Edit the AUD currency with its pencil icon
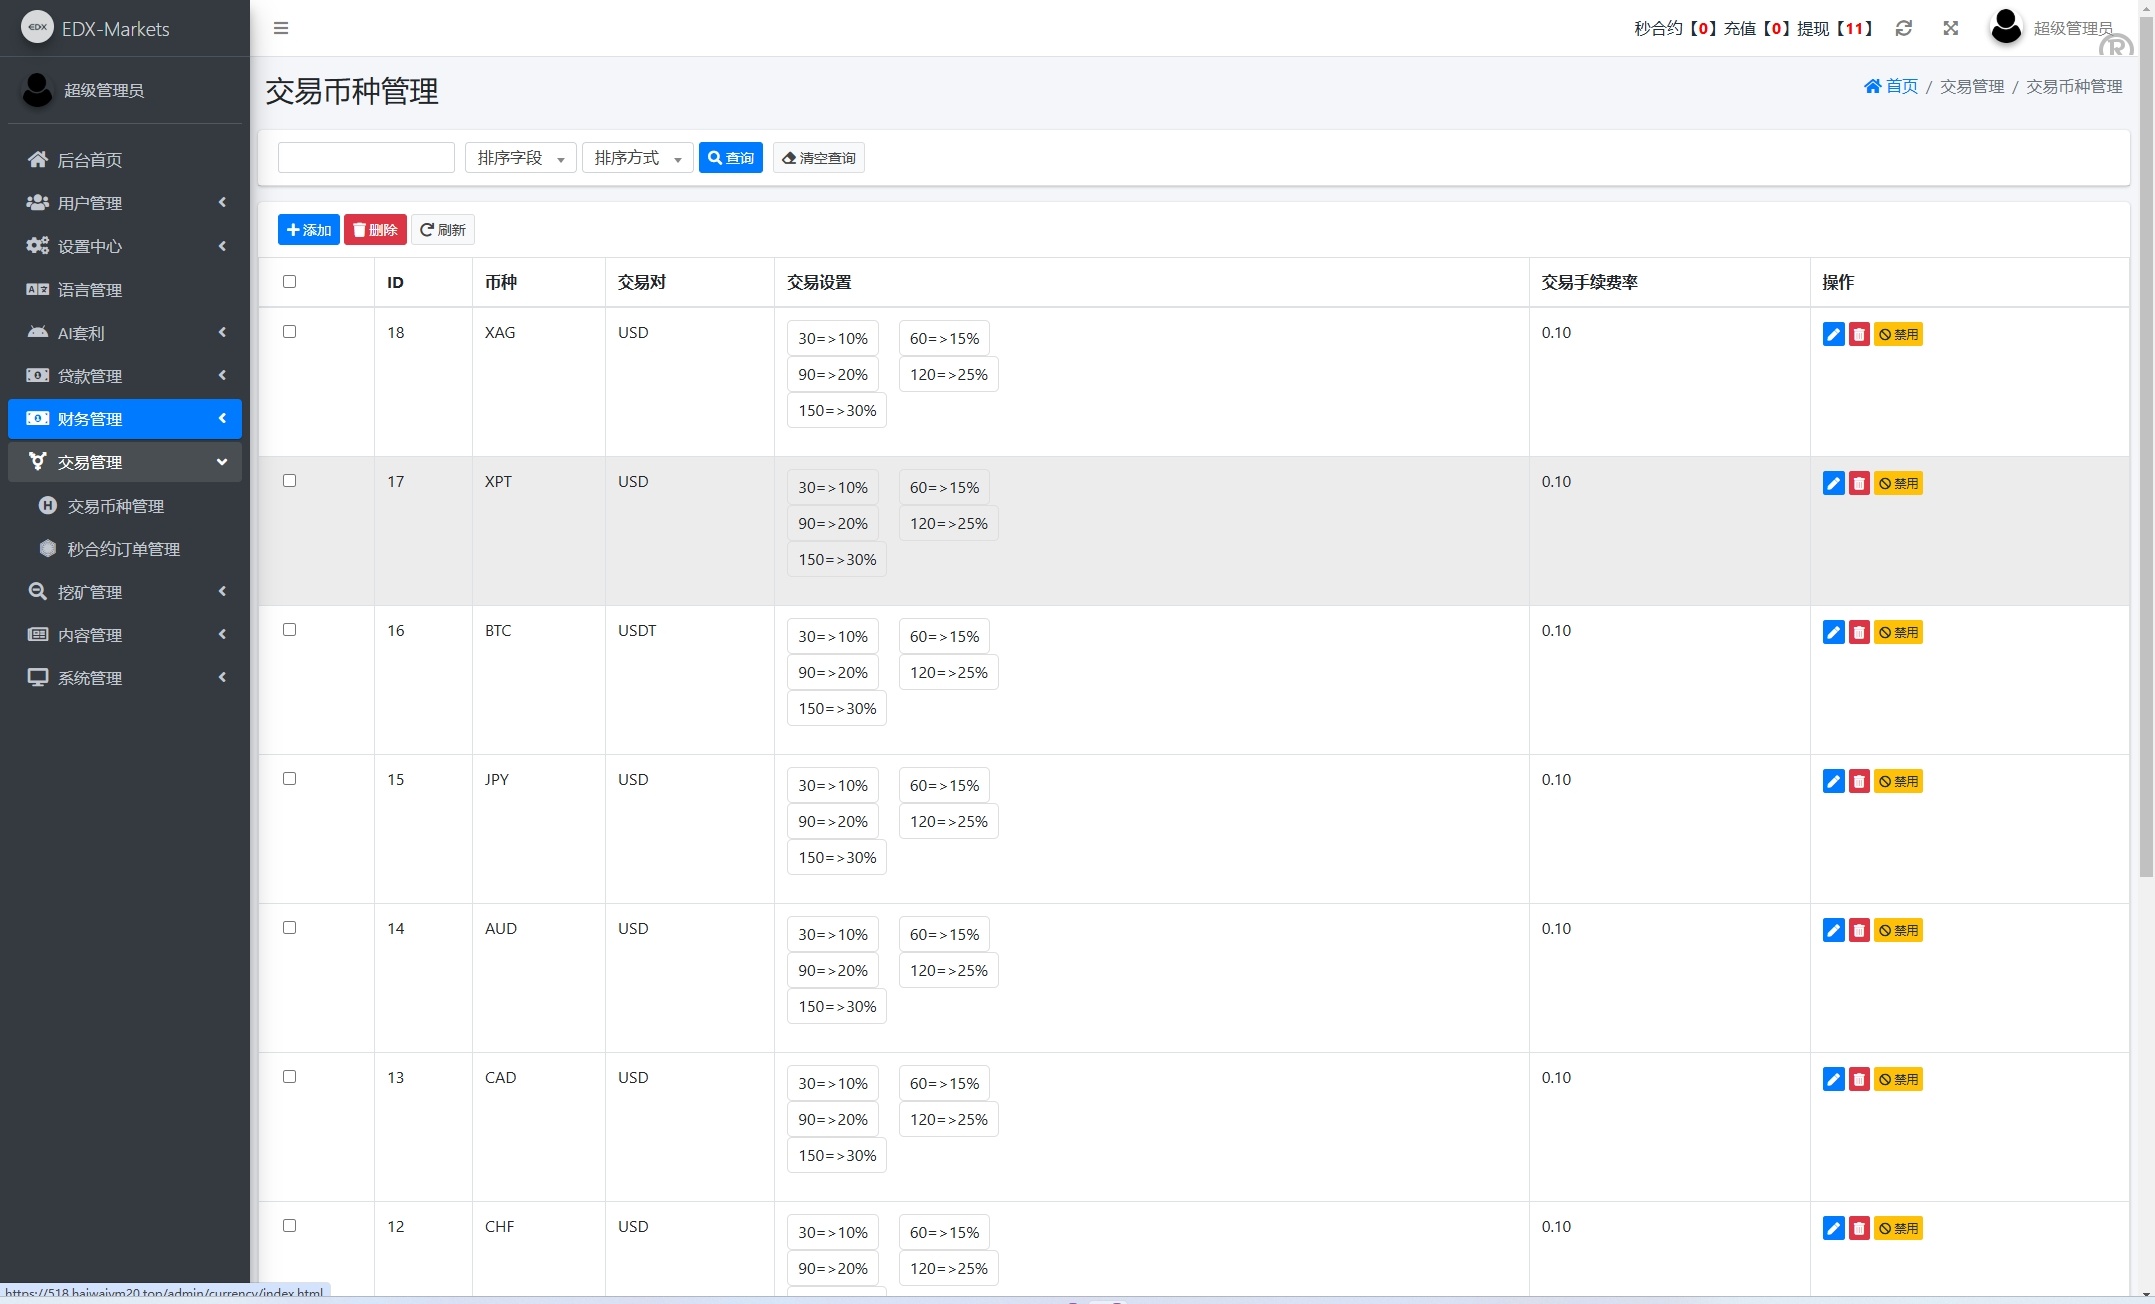 [x=1833, y=930]
